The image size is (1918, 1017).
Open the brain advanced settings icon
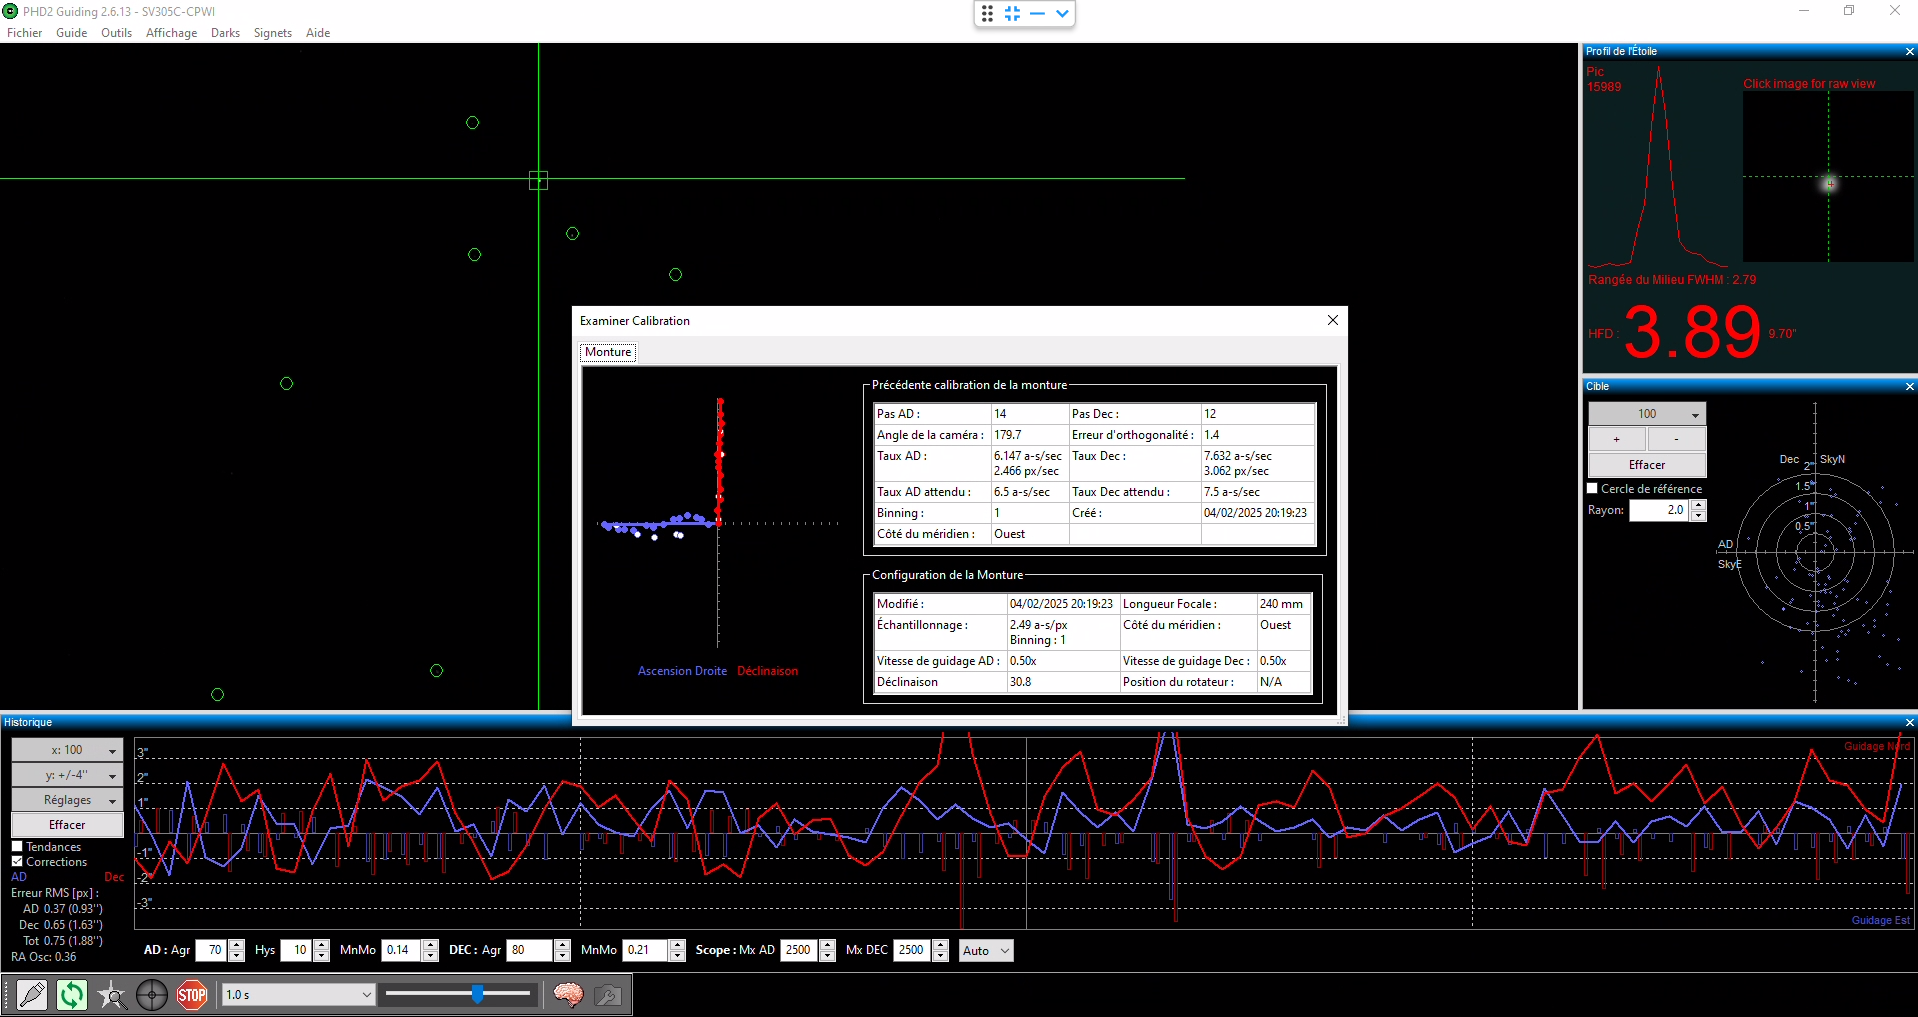point(568,995)
